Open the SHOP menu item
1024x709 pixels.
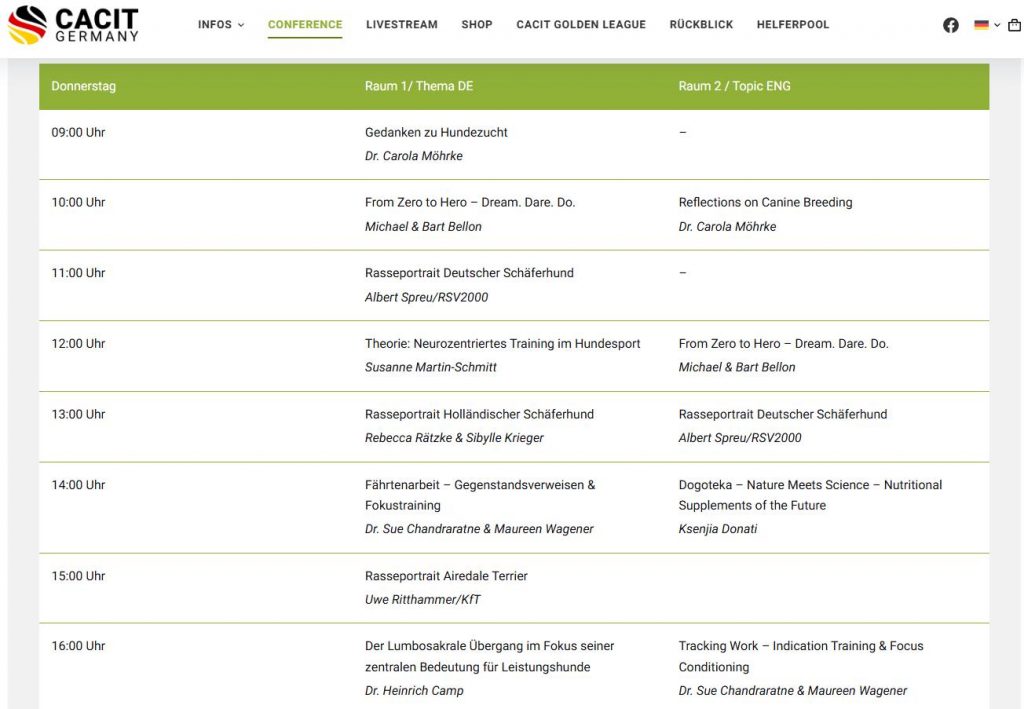477,25
